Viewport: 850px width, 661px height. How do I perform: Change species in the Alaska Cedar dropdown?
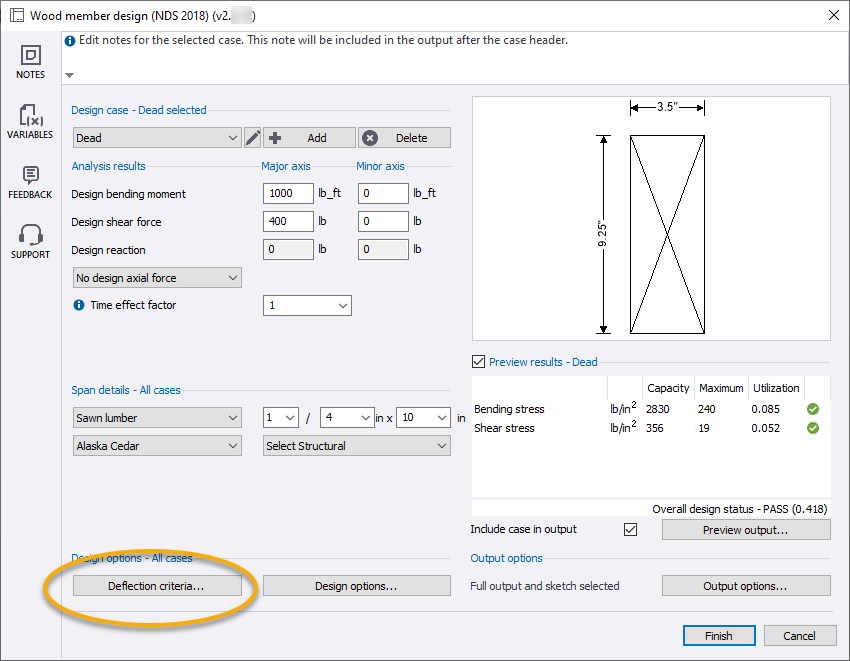[x=156, y=445]
